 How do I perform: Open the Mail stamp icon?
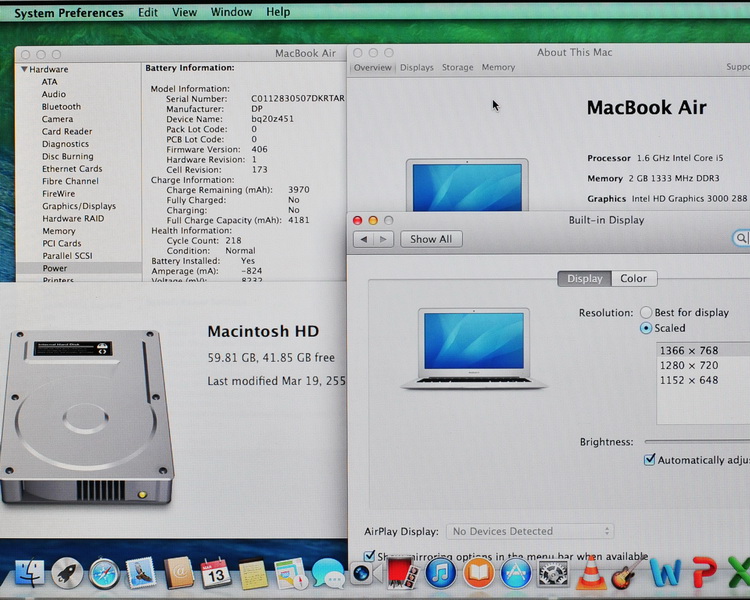(141, 572)
